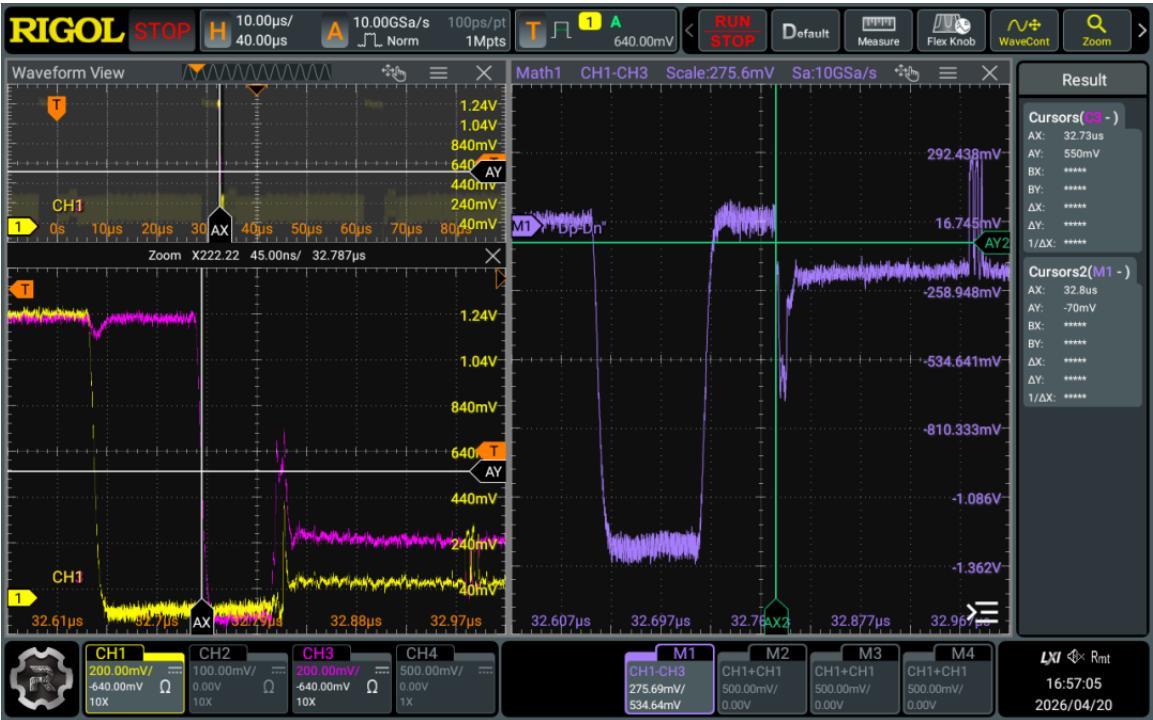Click the Sa:10GSa/s text in Math1 header
Viewport: 1153px width, 720px height.
[x=834, y=73]
